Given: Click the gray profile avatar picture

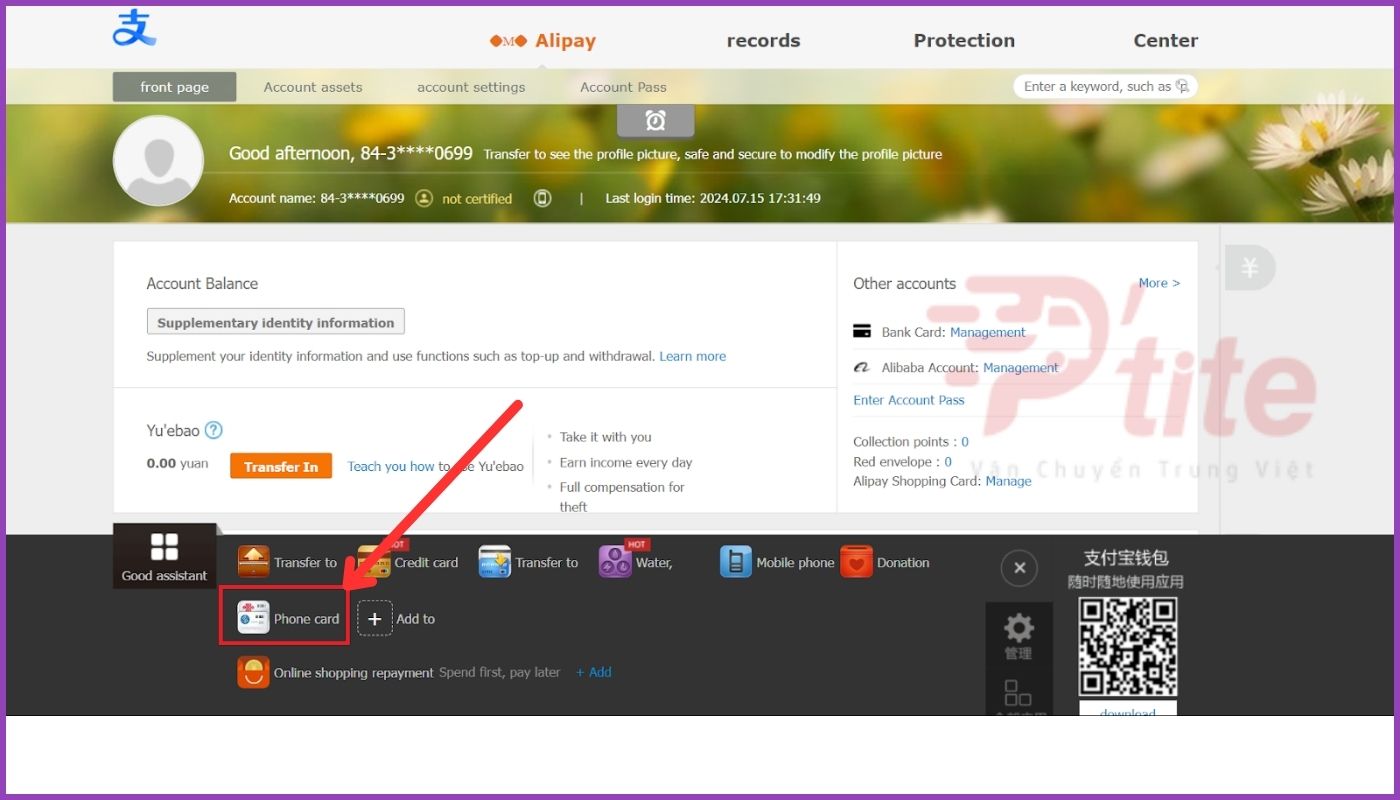Looking at the screenshot, I should (x=158, y=160).
